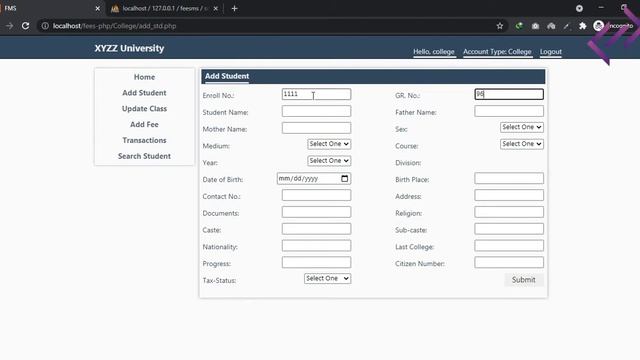Click the Birth Place input
Image resolution: width=640 pixels, height=360 pixels.
(509, 178)
